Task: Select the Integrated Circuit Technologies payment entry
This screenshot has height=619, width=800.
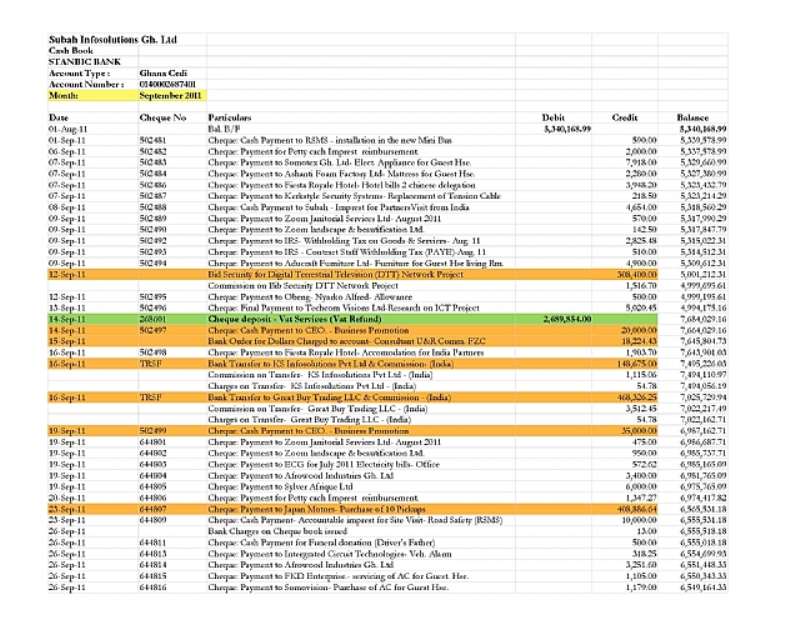Action: click(330, 554)
